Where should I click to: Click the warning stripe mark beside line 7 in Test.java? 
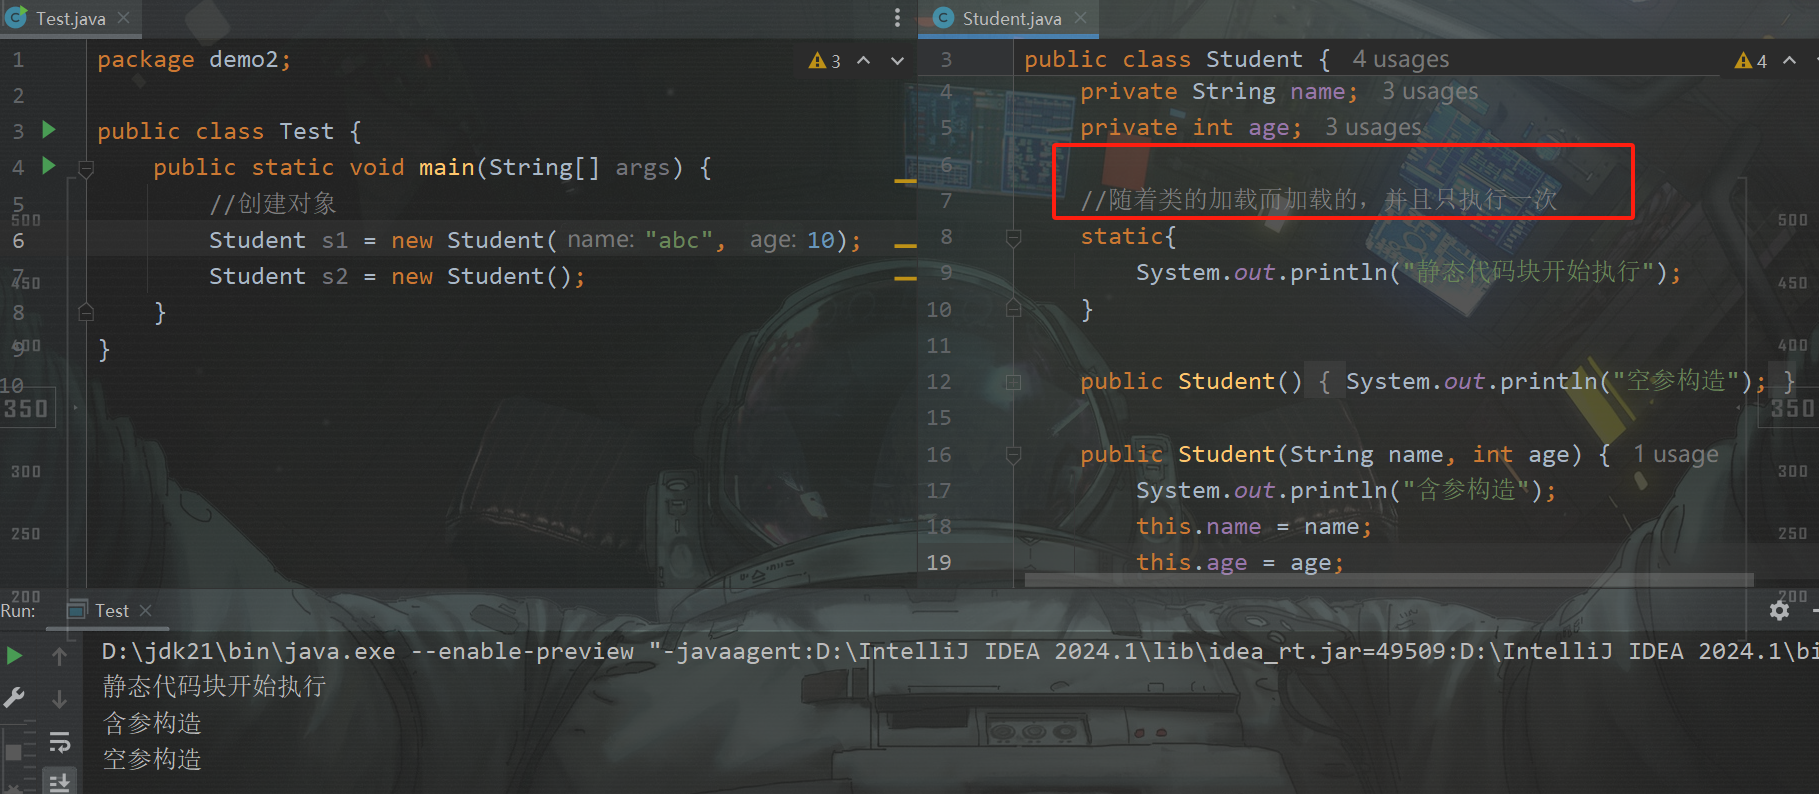click(x=905, y=278)
